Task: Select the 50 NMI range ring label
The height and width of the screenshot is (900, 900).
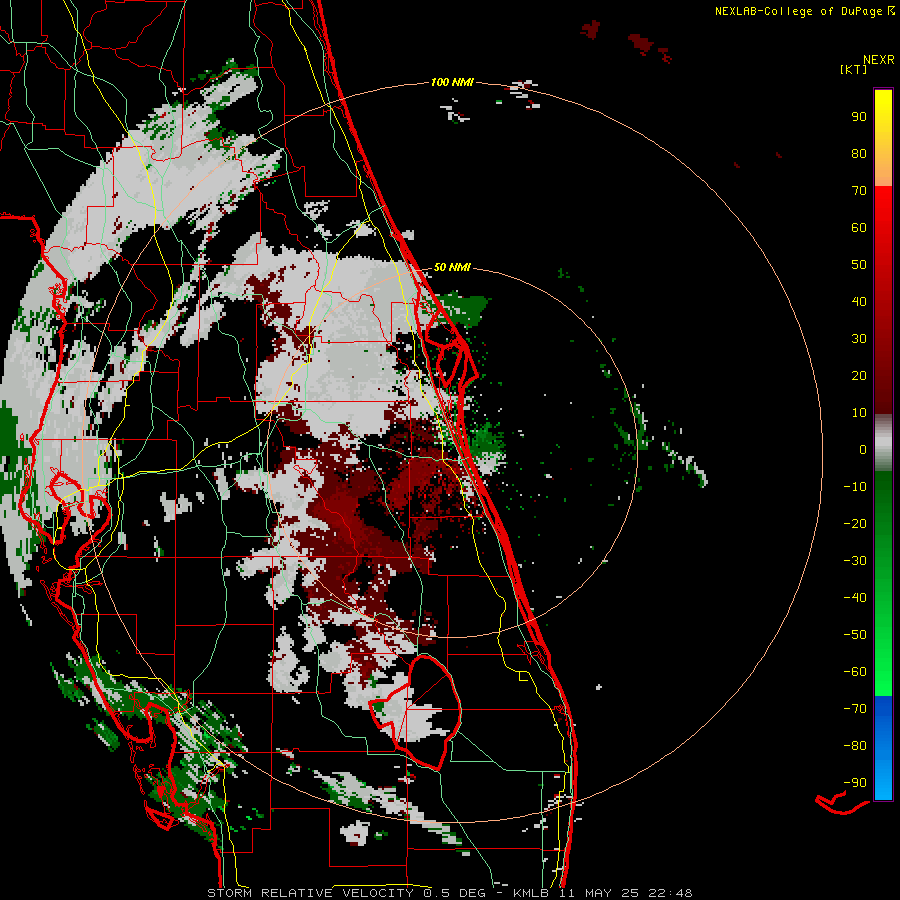Action: click(x=452, y=267)
